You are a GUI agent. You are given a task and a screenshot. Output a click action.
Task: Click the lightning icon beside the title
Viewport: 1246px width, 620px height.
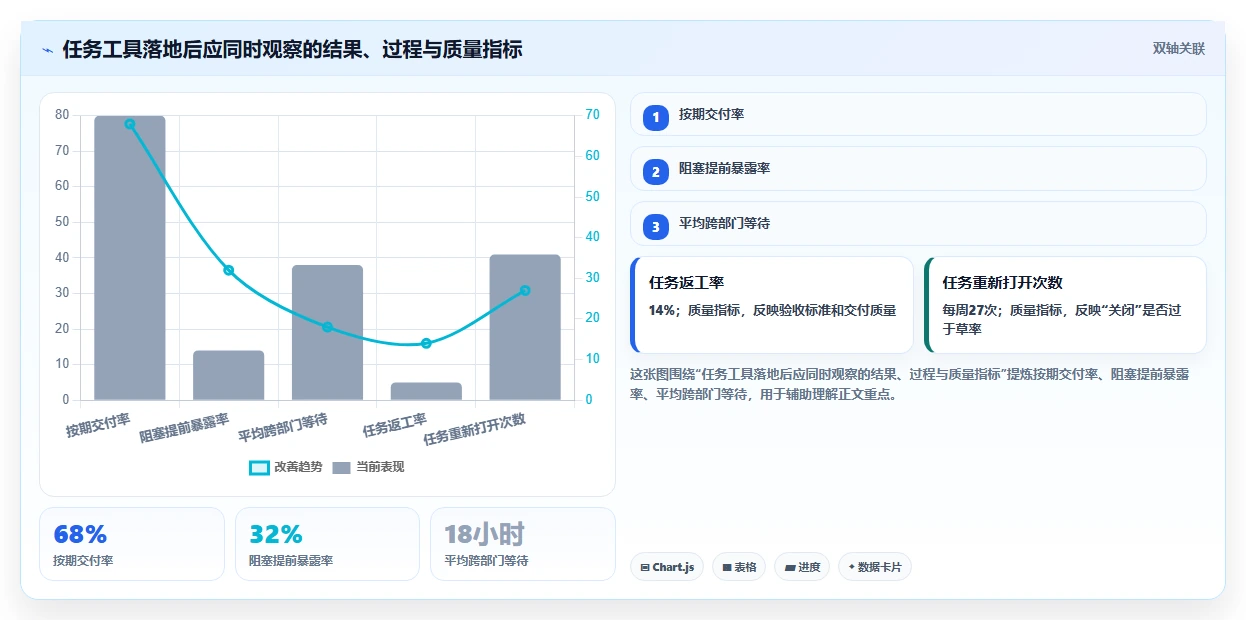[48, 50]
